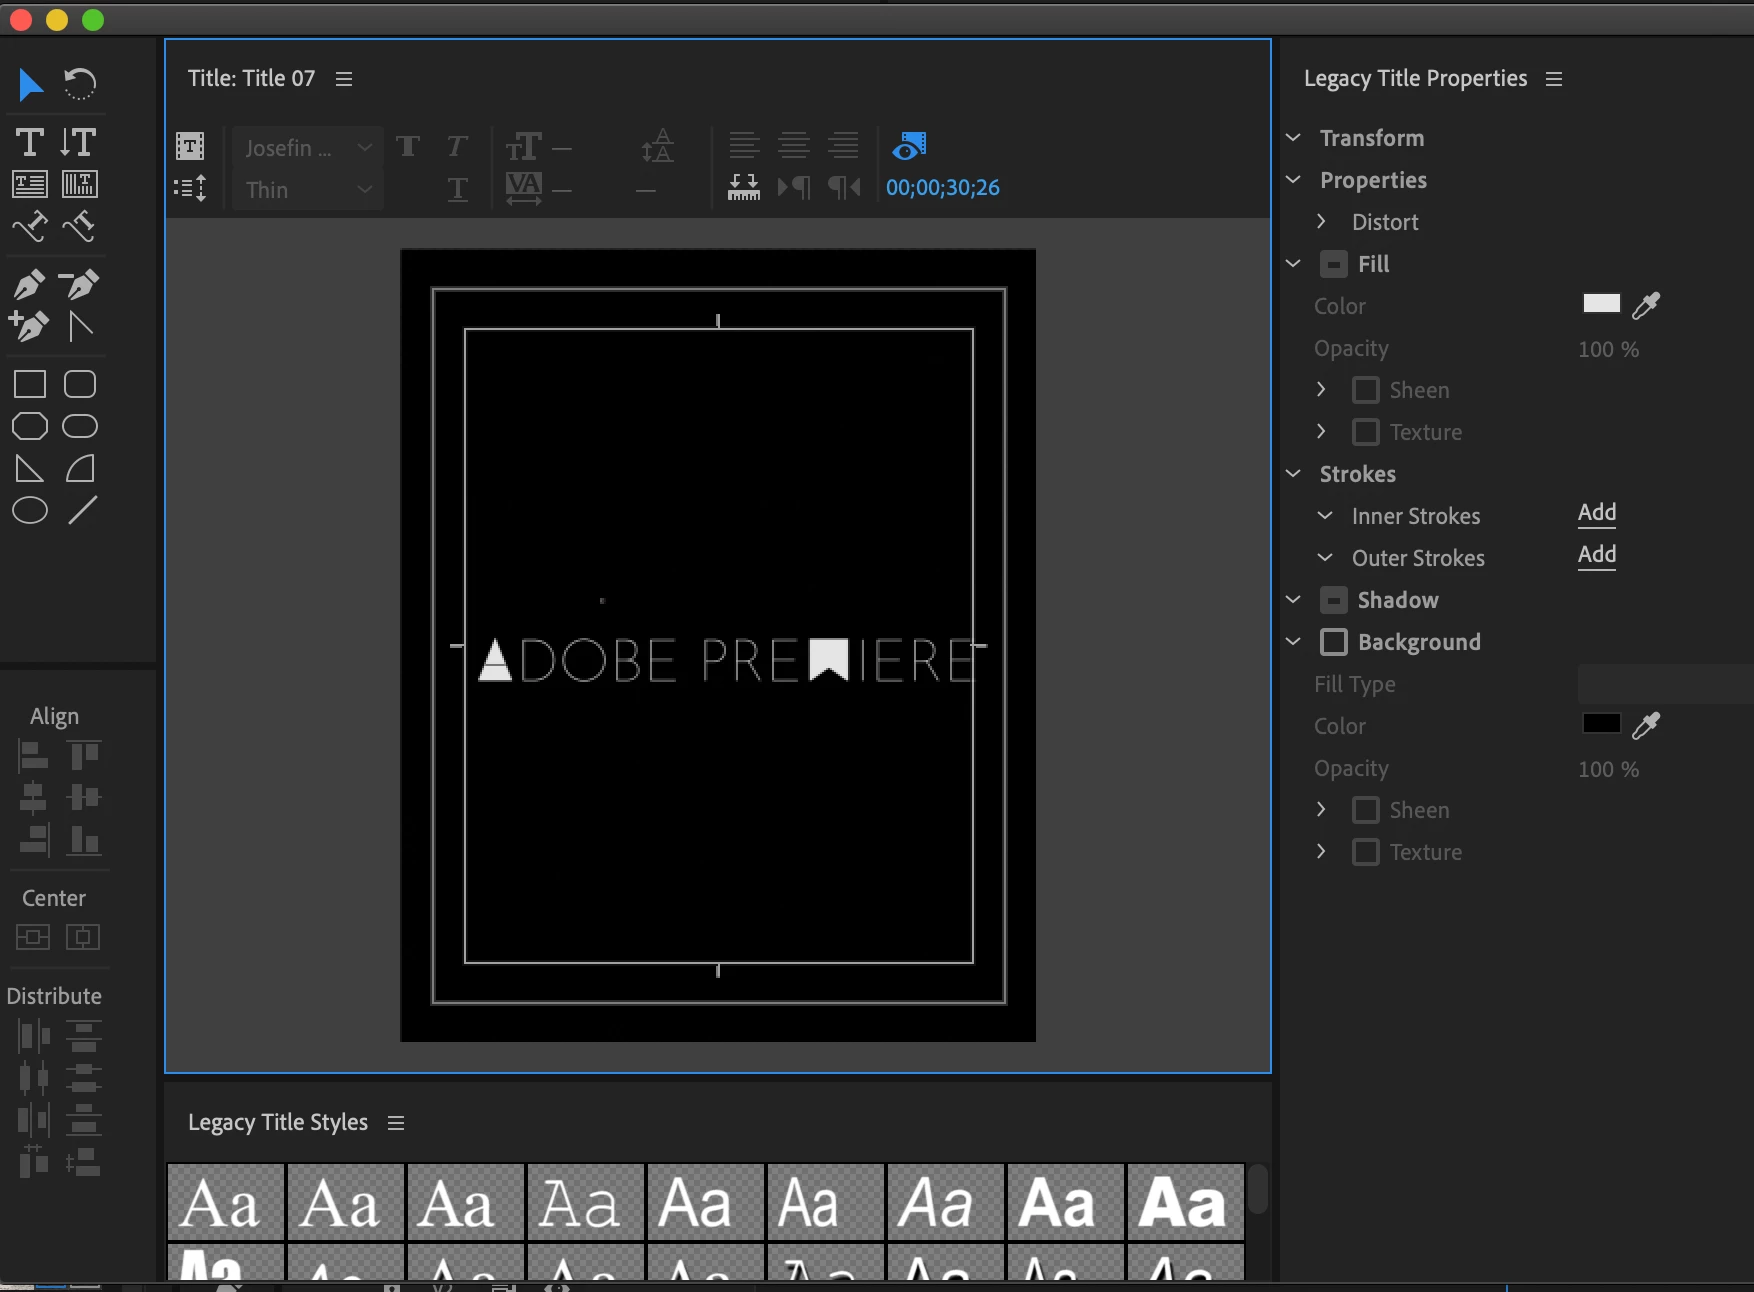
Task: Enable the Background checkbox
Action: (x=1333, y=642)
